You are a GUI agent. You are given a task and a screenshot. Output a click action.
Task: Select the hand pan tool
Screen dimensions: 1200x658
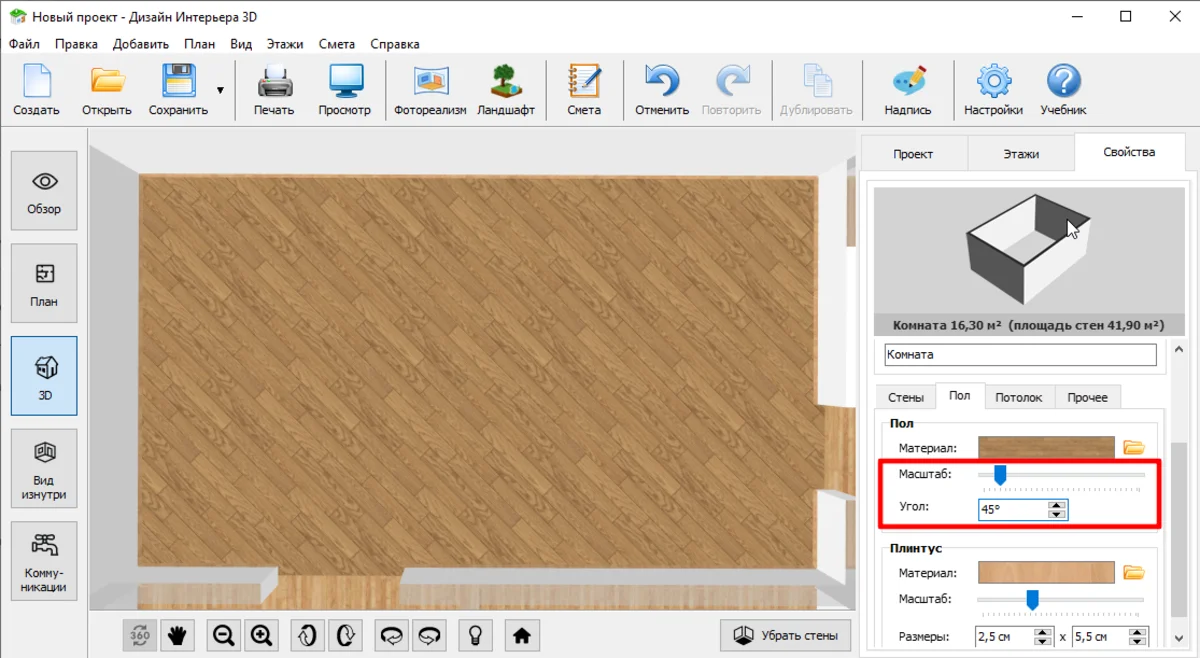(x=178, y=635)
